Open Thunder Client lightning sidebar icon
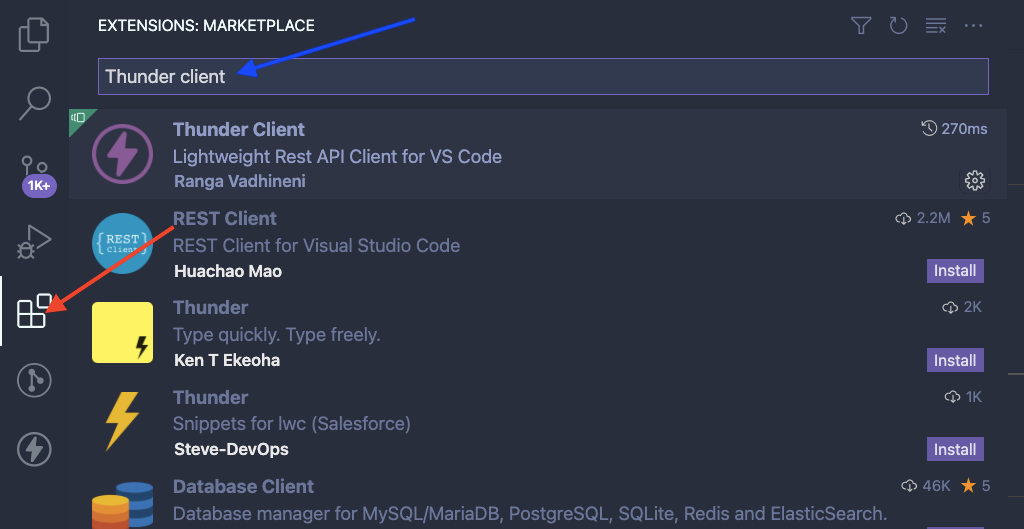The width and height of the screenshot is (1024, 529). tap(34, 449)
